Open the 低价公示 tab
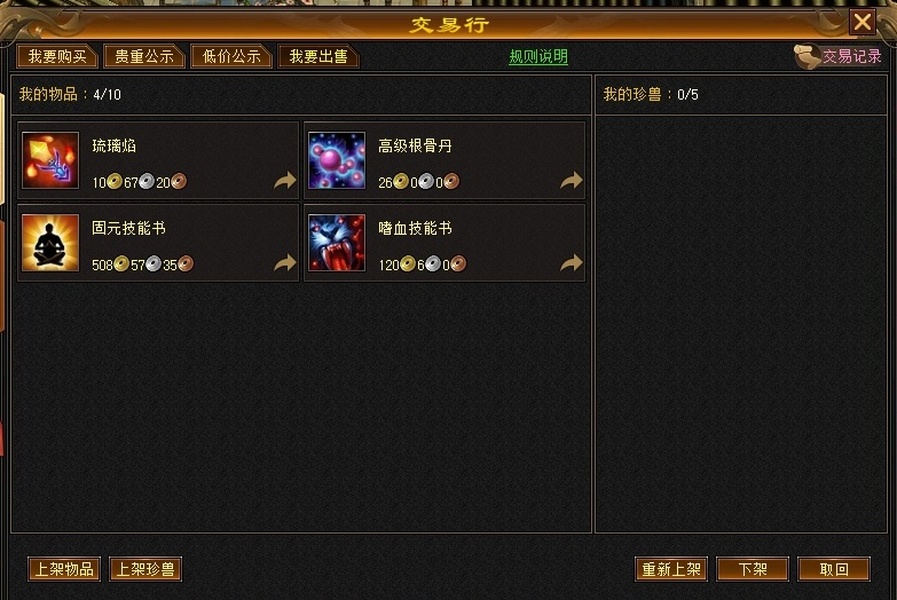This screenshot has width=897, height=600. tap(231, 56)
